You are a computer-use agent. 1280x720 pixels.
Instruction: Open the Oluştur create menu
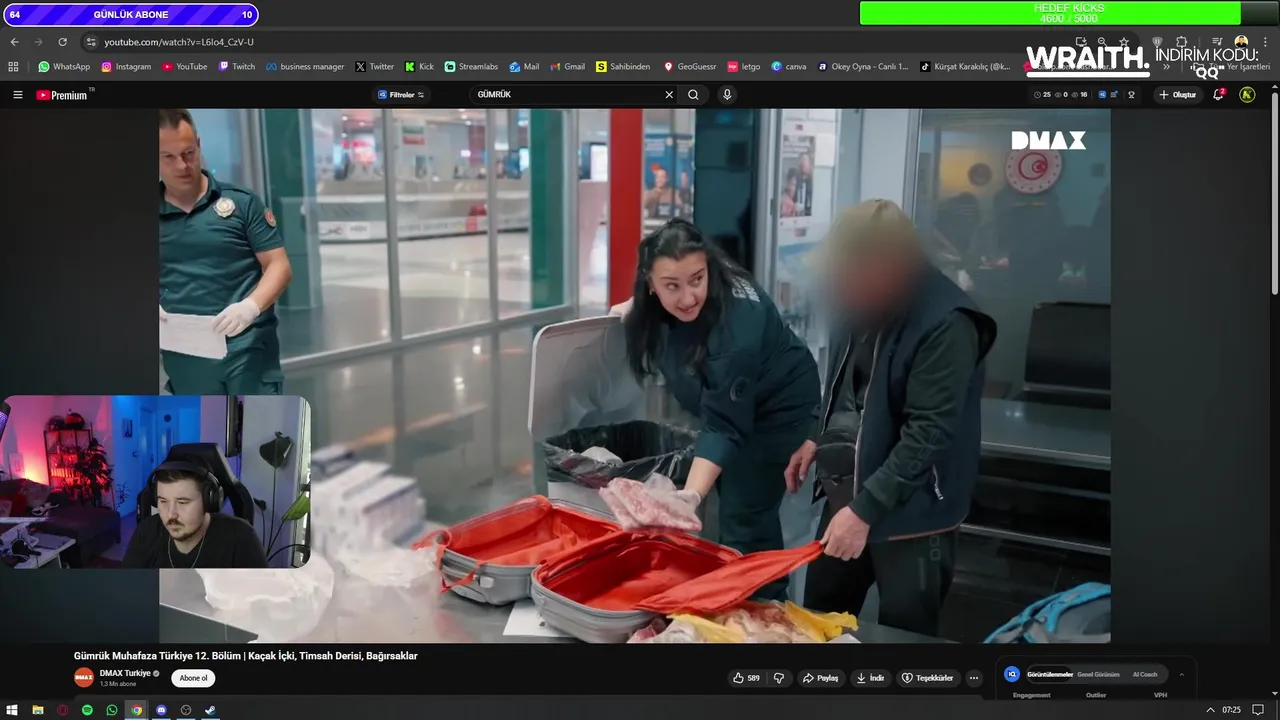[x=1177, y=95]
